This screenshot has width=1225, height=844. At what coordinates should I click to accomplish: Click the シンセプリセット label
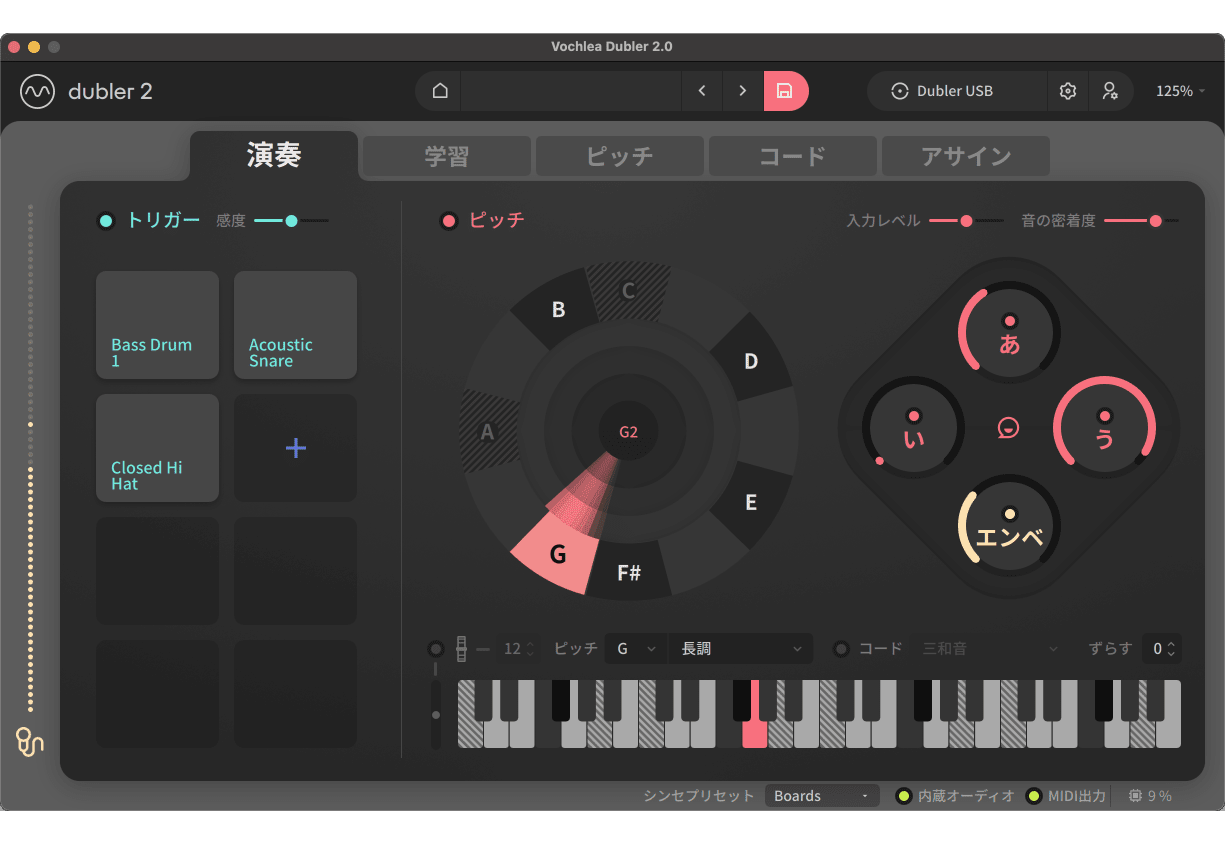click(x=698, y=796)
